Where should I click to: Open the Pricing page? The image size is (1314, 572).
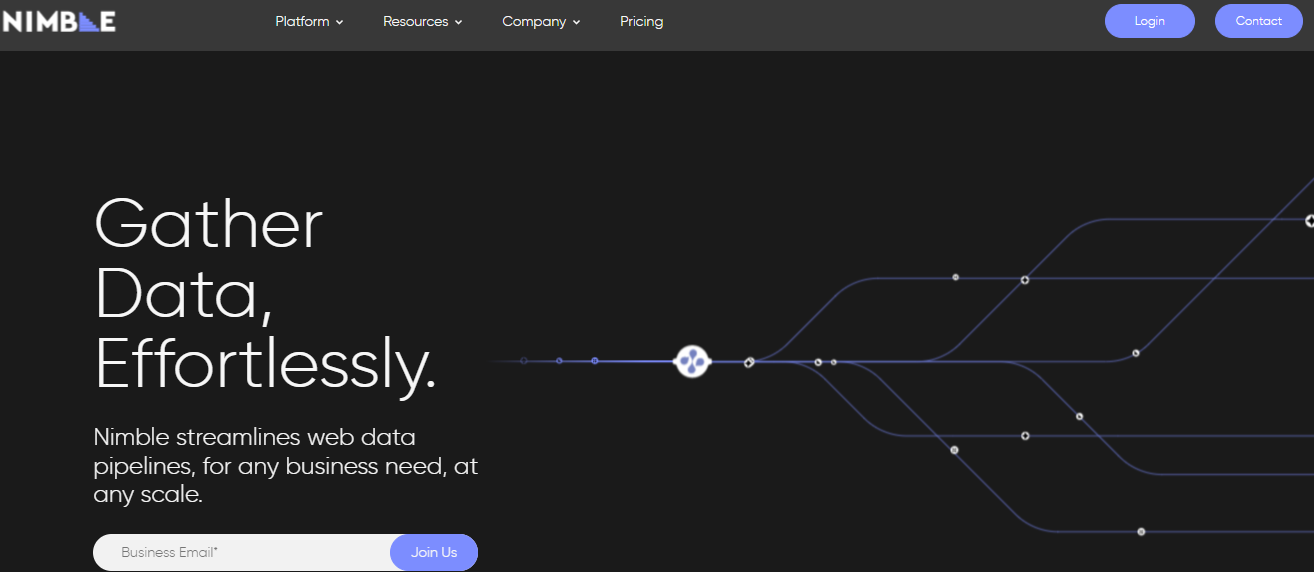(x=641, y=21)
